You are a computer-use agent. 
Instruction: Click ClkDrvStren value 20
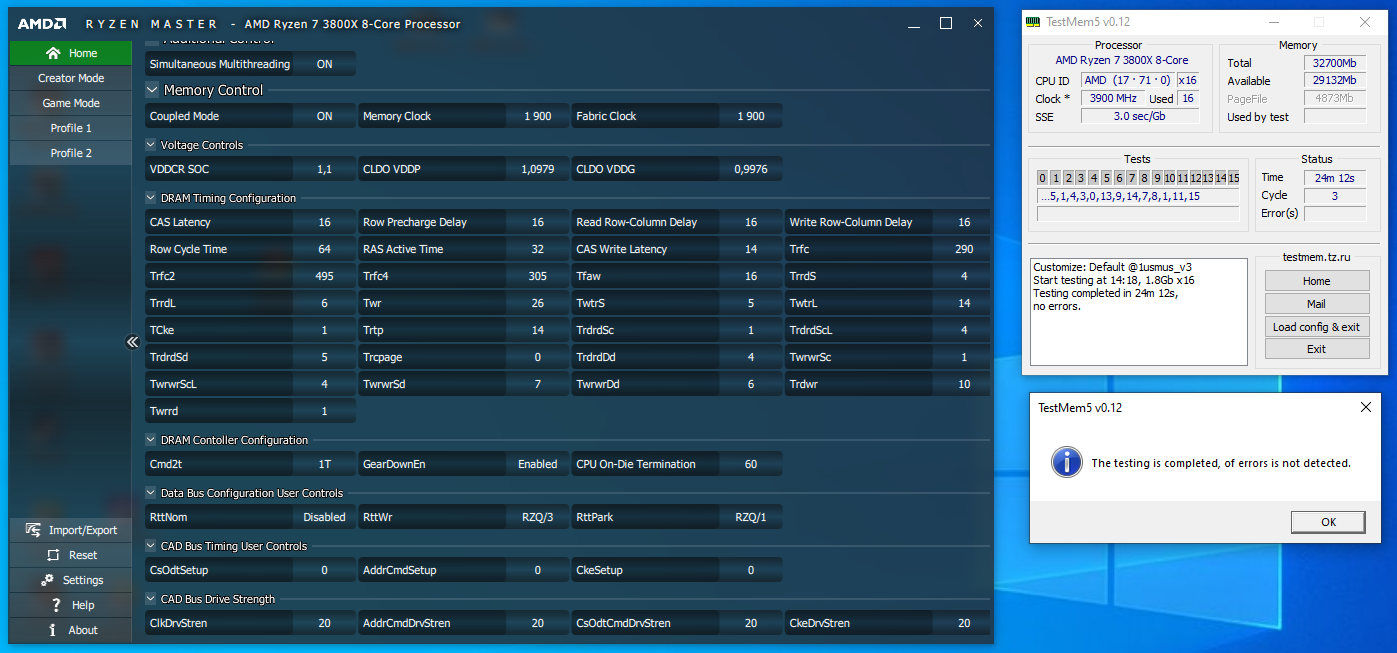point(325,623)
